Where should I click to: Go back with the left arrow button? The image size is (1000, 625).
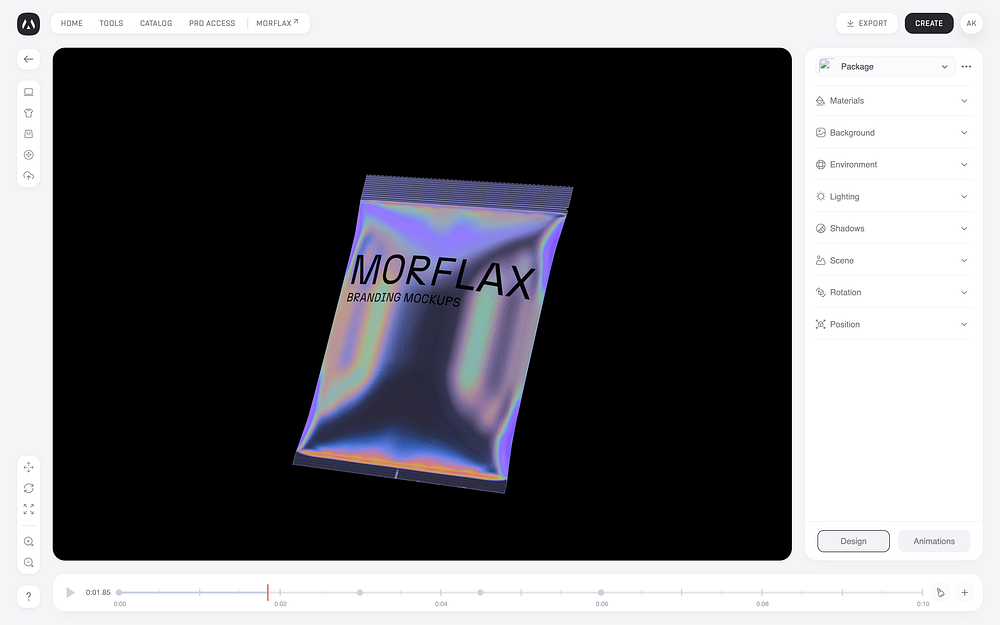28,59
